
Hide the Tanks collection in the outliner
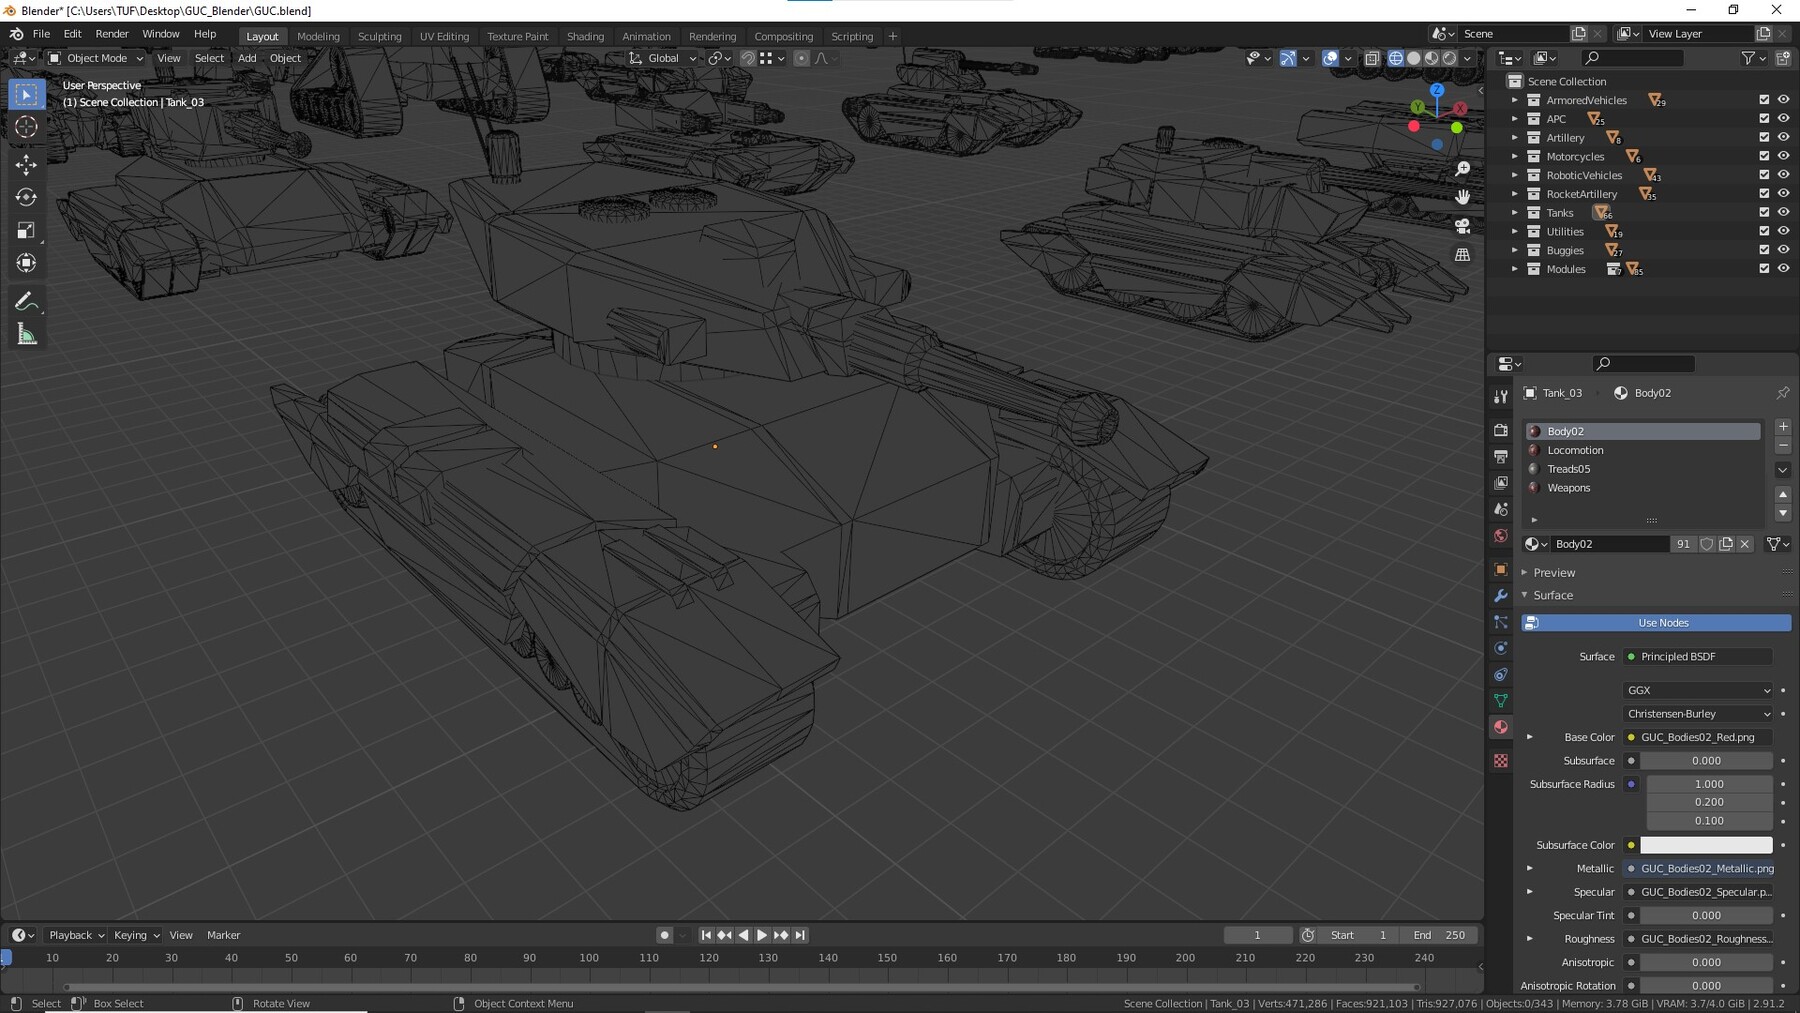pyautogui.click(x=1783, y=212)
